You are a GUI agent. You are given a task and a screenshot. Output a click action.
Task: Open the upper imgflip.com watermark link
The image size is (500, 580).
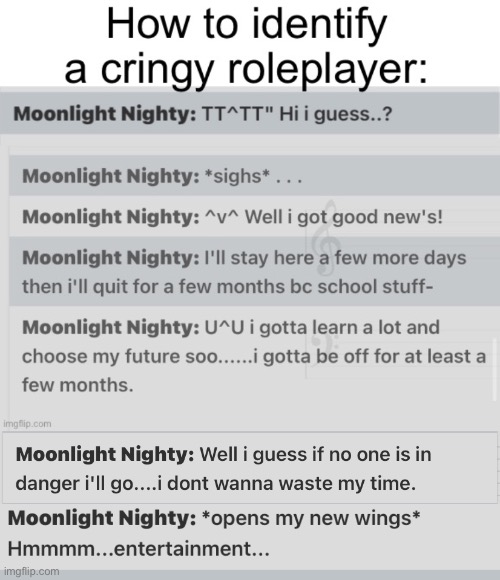pyautogui.click(x=27, y=424)
